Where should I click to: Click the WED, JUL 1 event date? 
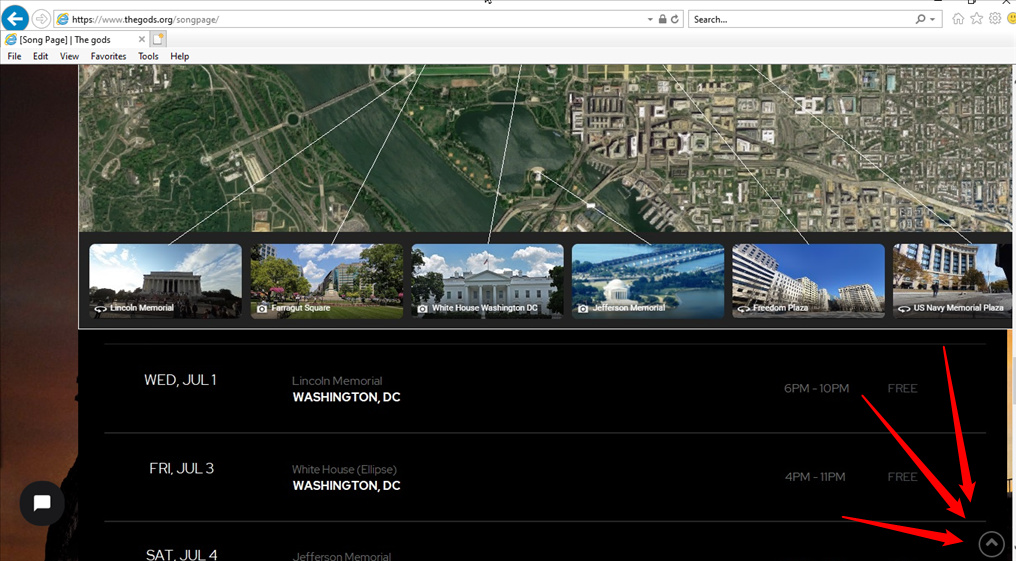pyautogui.click(x=180, y=380)
